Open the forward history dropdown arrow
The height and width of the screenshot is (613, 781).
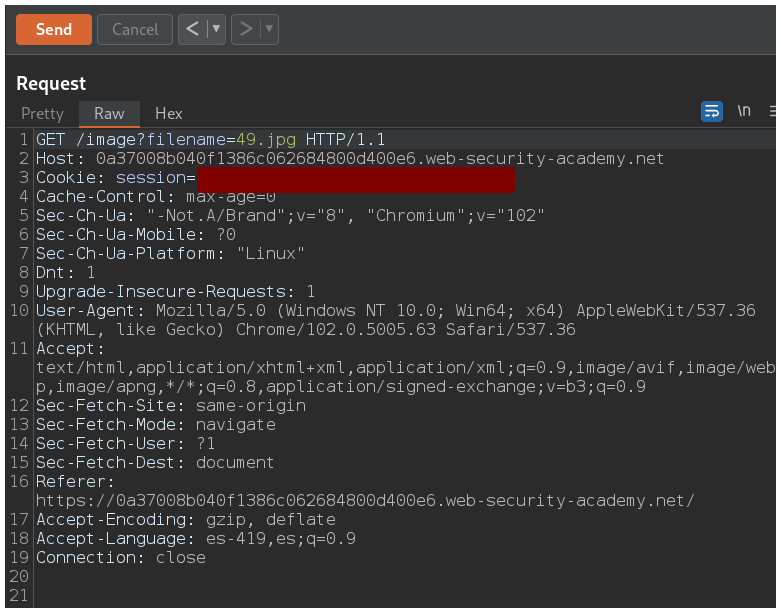click(268, 29)
